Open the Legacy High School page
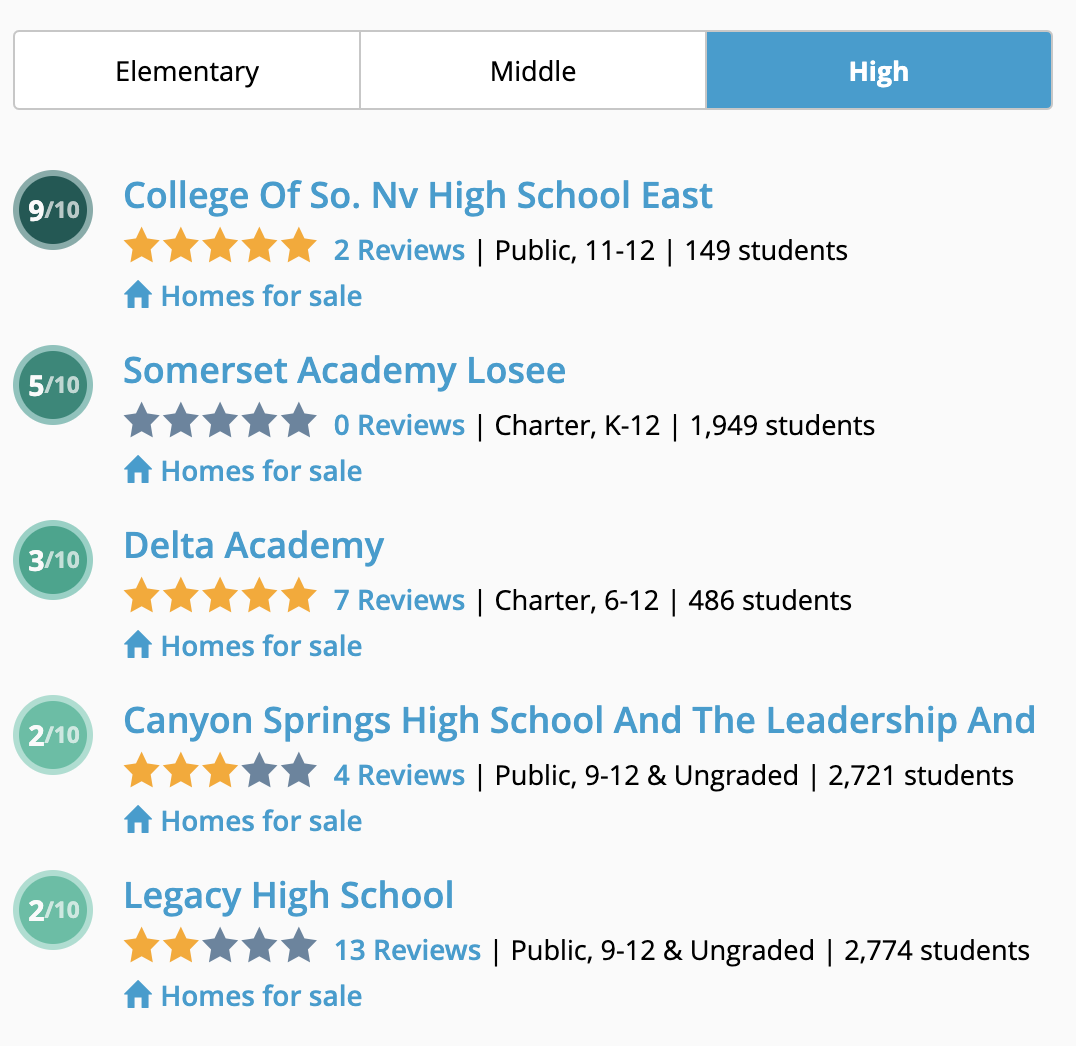1076x1046 pixels. [288, 896]
